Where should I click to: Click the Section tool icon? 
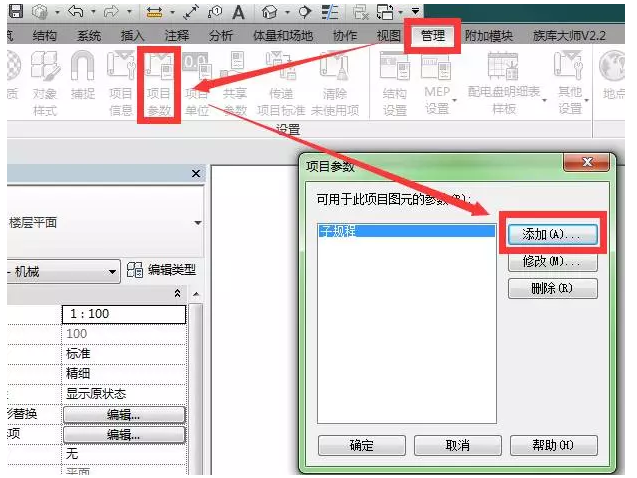[305, 12]
